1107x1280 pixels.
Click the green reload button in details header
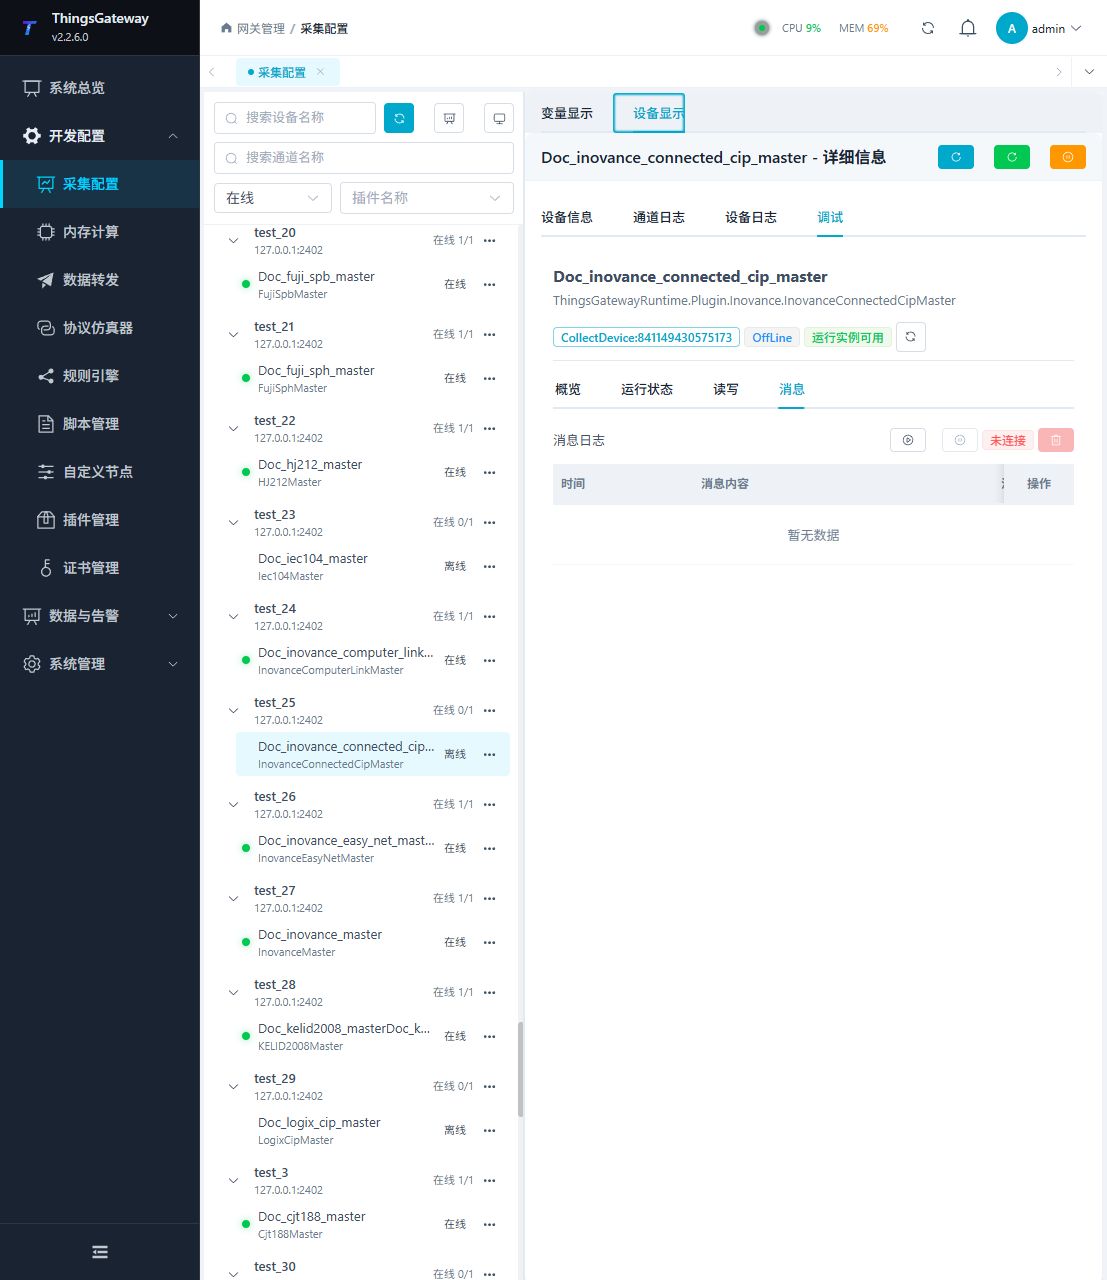point(1012,157)
